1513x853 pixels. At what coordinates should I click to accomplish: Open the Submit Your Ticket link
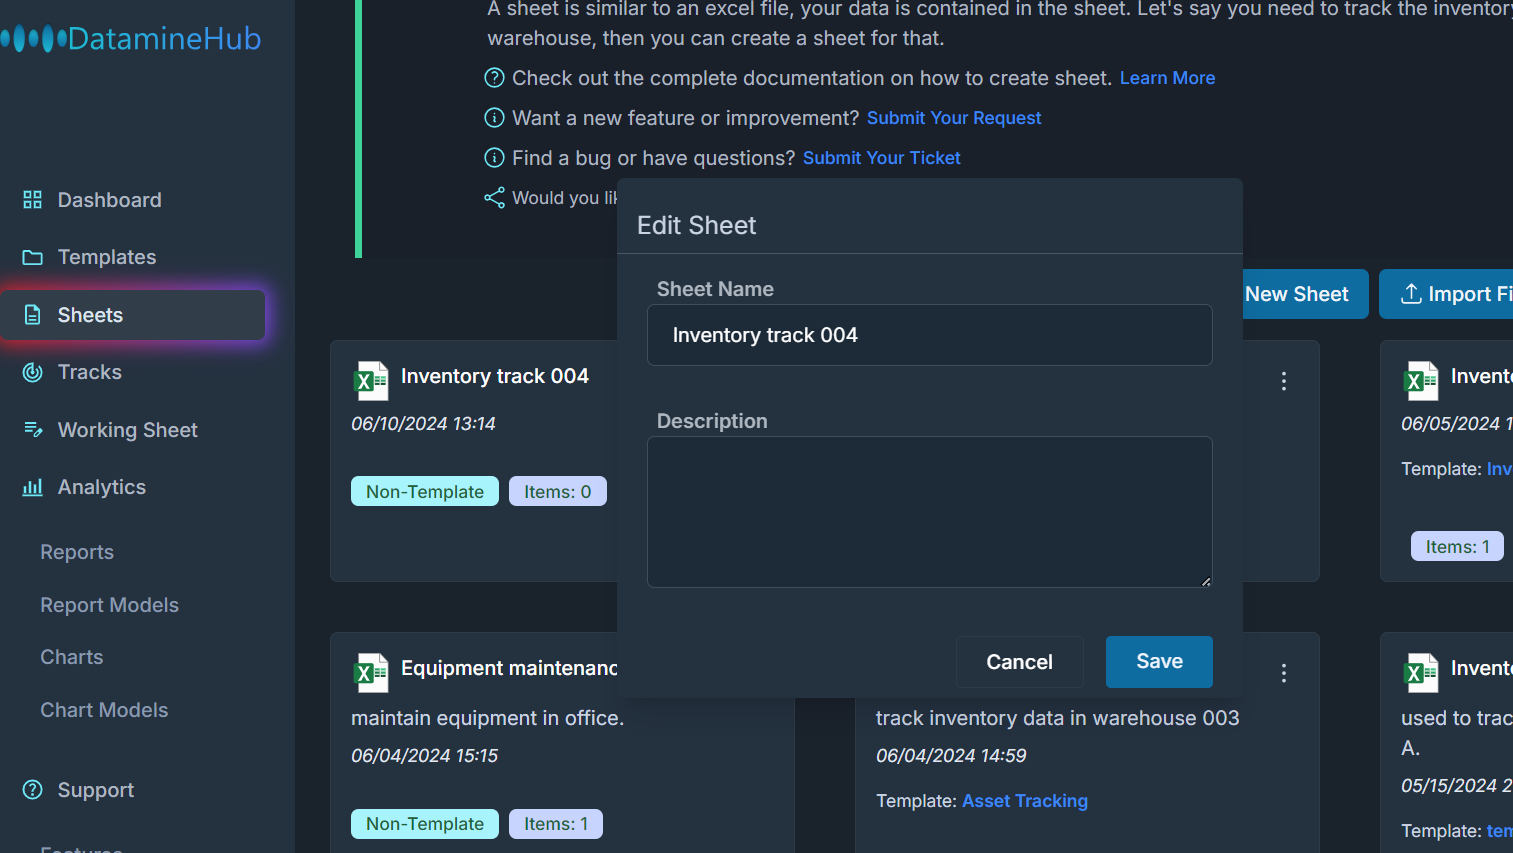882,158
